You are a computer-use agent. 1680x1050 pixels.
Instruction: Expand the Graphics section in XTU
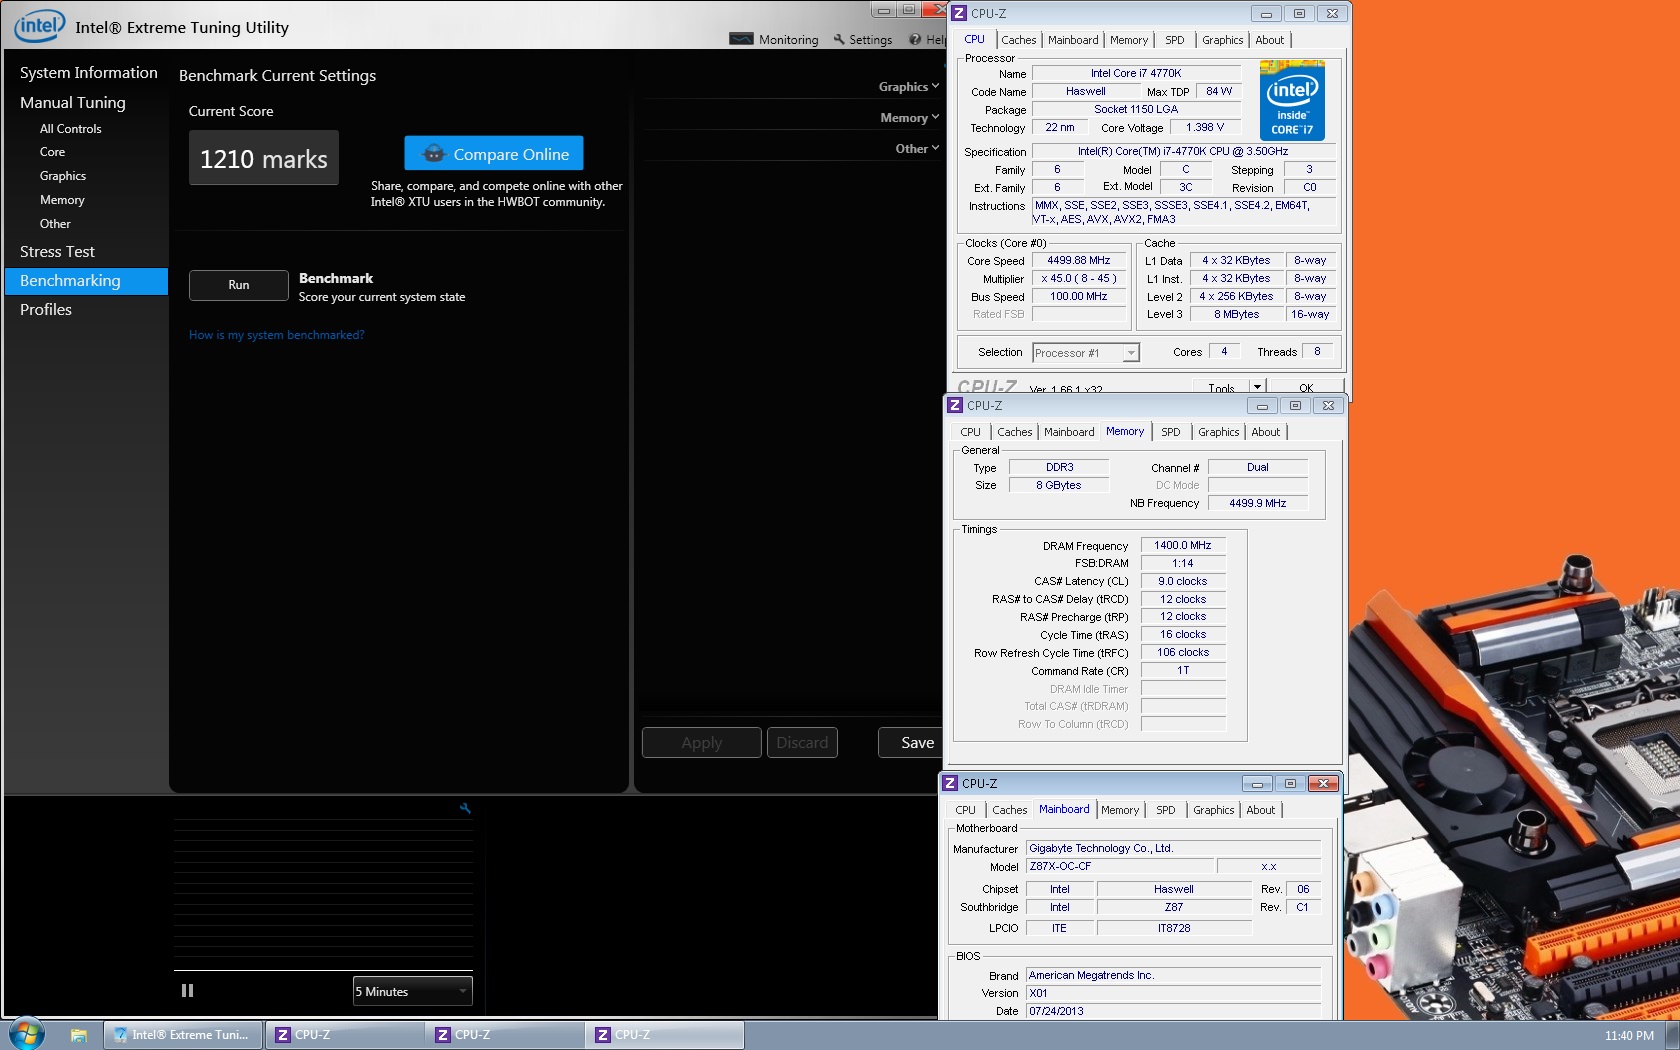click(908, 87)
